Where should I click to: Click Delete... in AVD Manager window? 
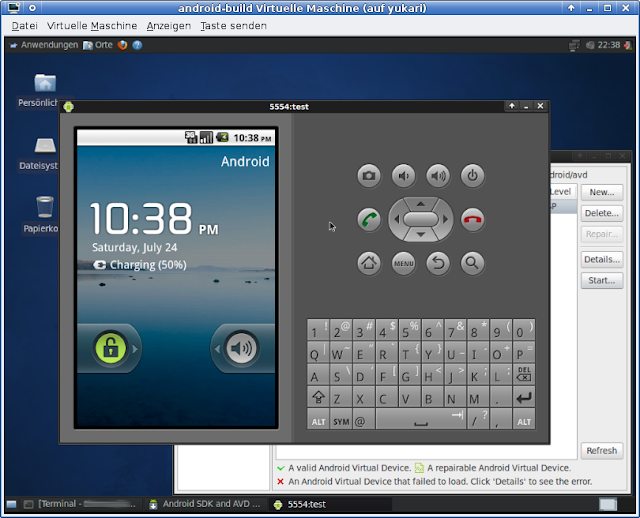[602, 213]
